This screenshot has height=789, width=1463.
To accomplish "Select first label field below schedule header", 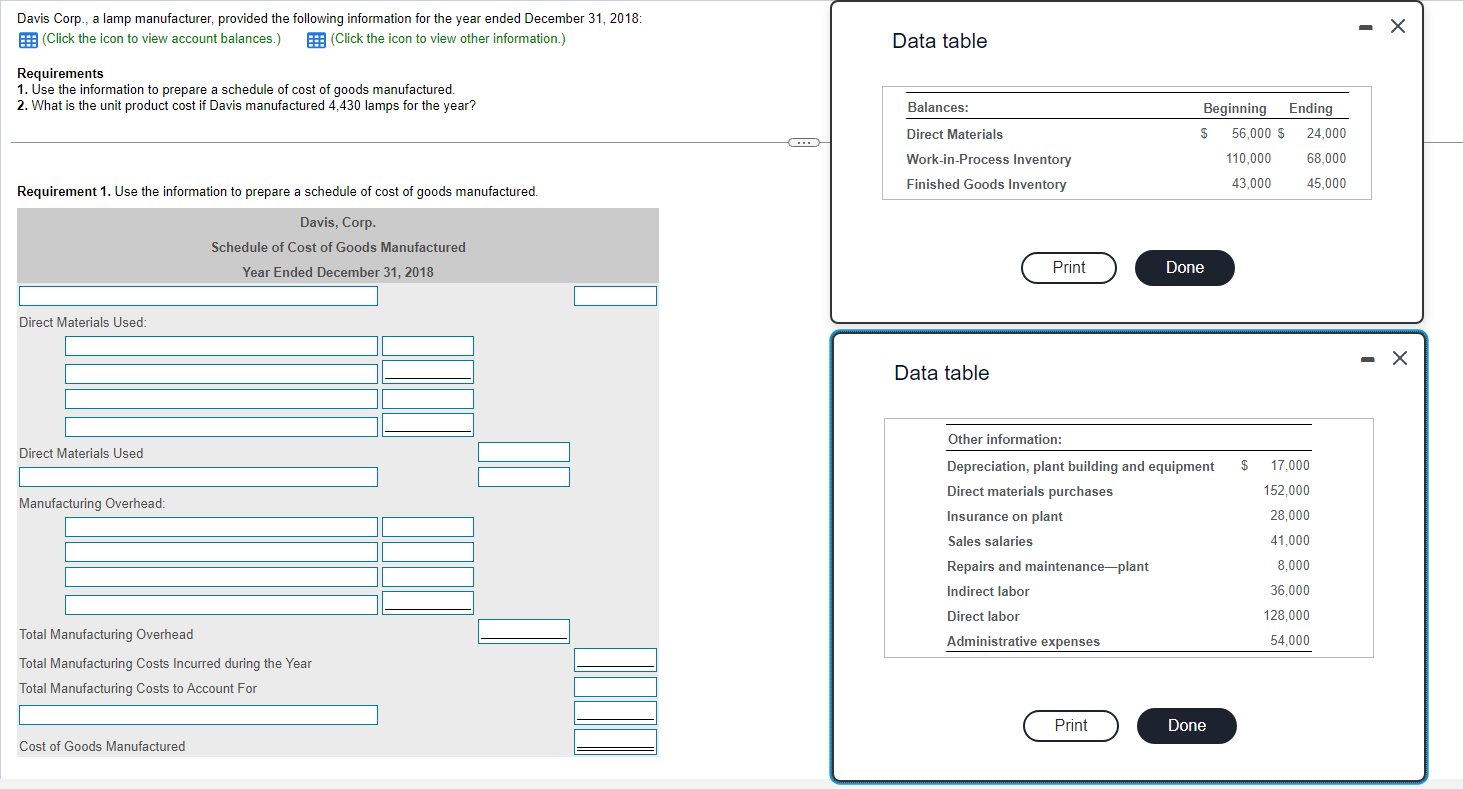I will point(198,296).
